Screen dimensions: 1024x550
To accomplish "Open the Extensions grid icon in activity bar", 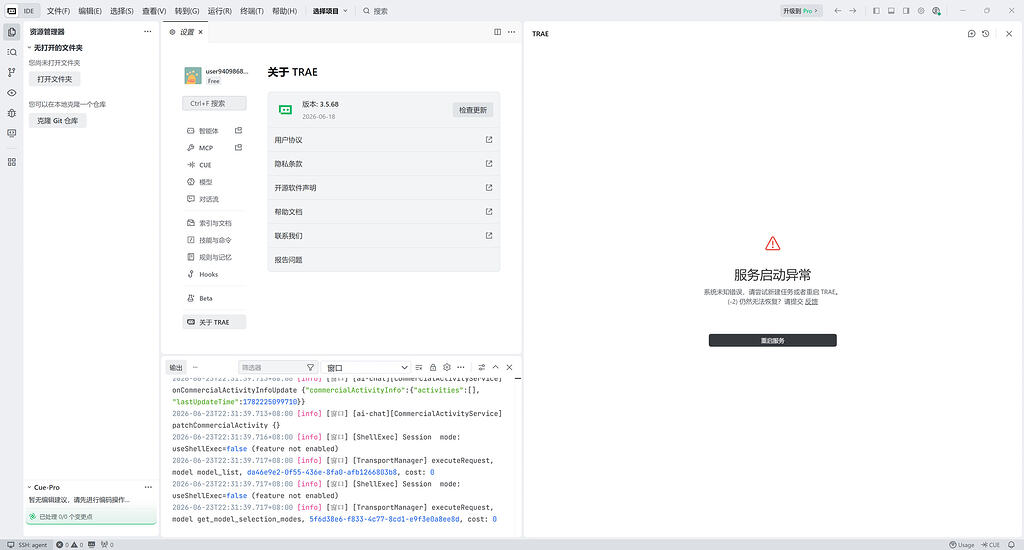I will pos(12,162).
